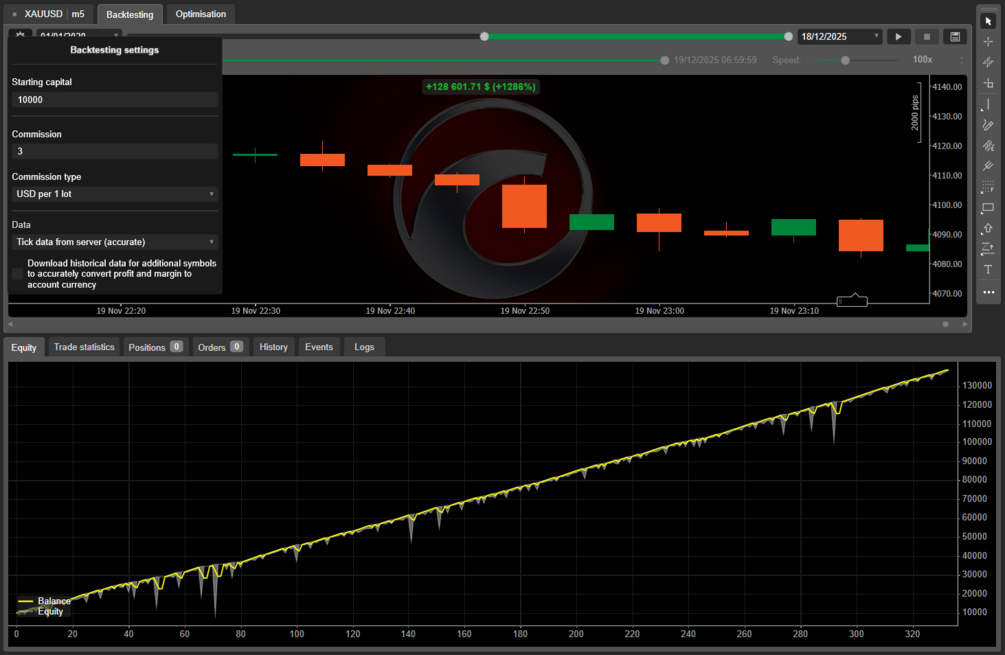Open the Logs tab
Image resolution: width=1005 pixels, height=655 pixels.
click(364, 347)
